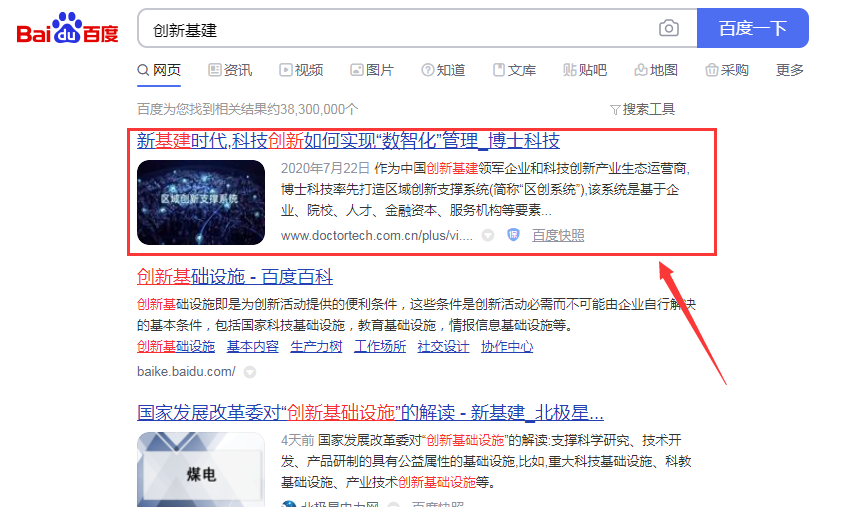Open 国家发展改革委对“创新基础设施”的解读 result title
The image size is (851, 507).
tap(370, 413)
